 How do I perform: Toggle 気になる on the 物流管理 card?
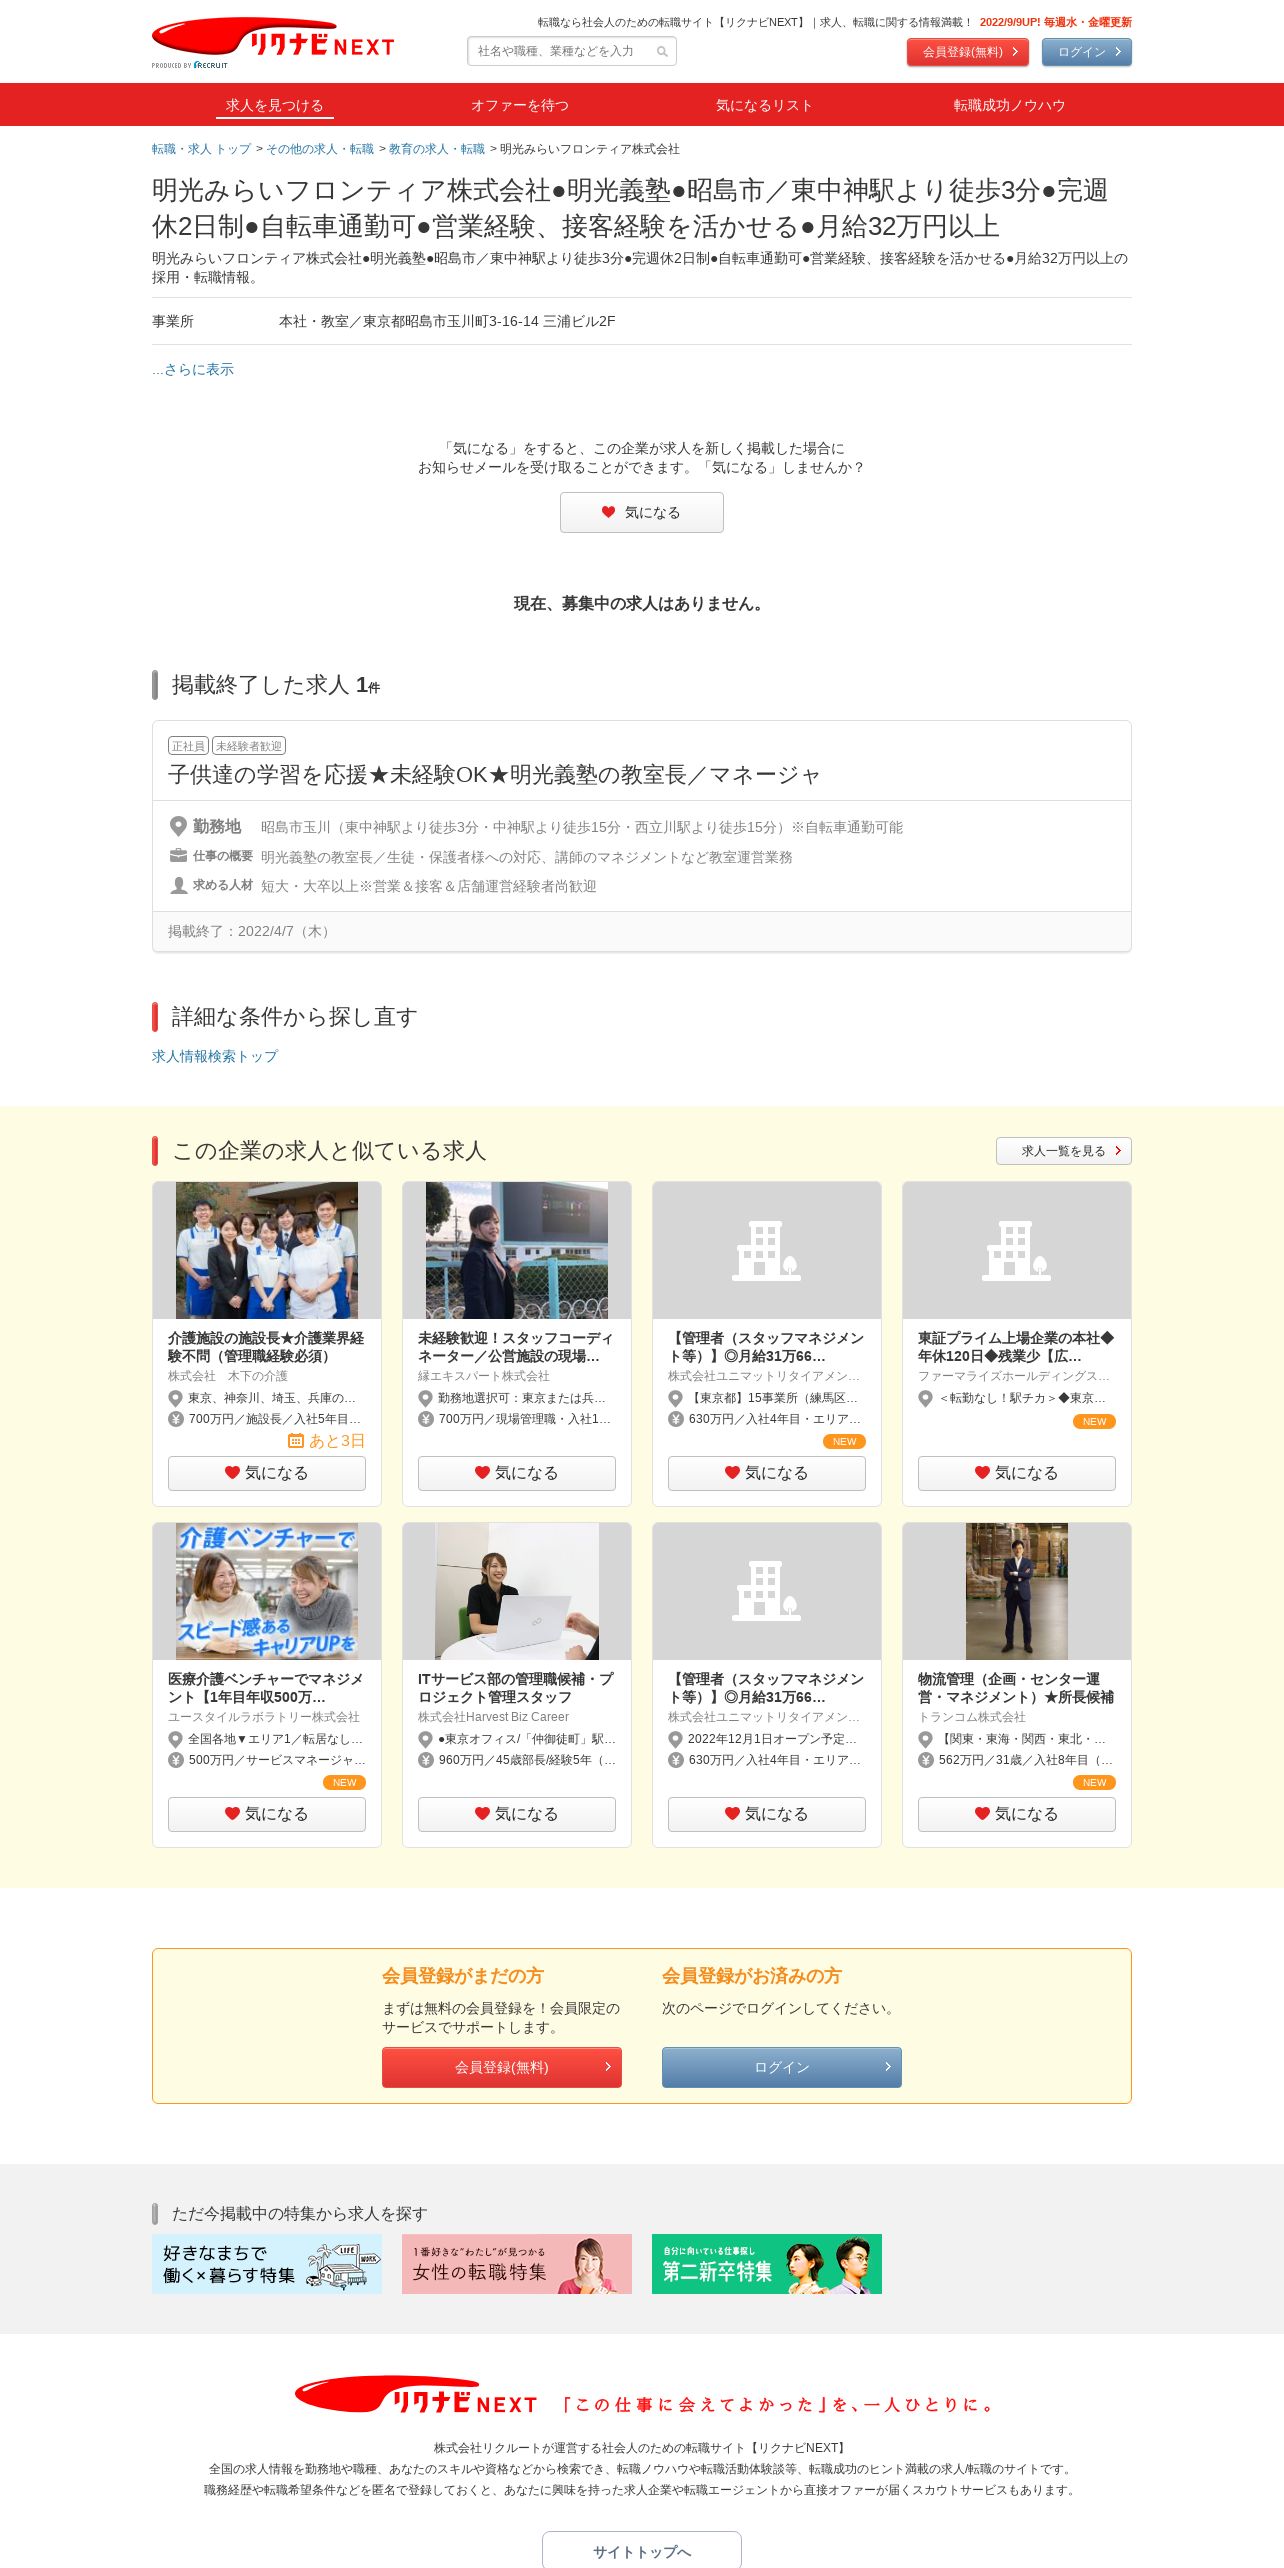pos(1017,1814)
